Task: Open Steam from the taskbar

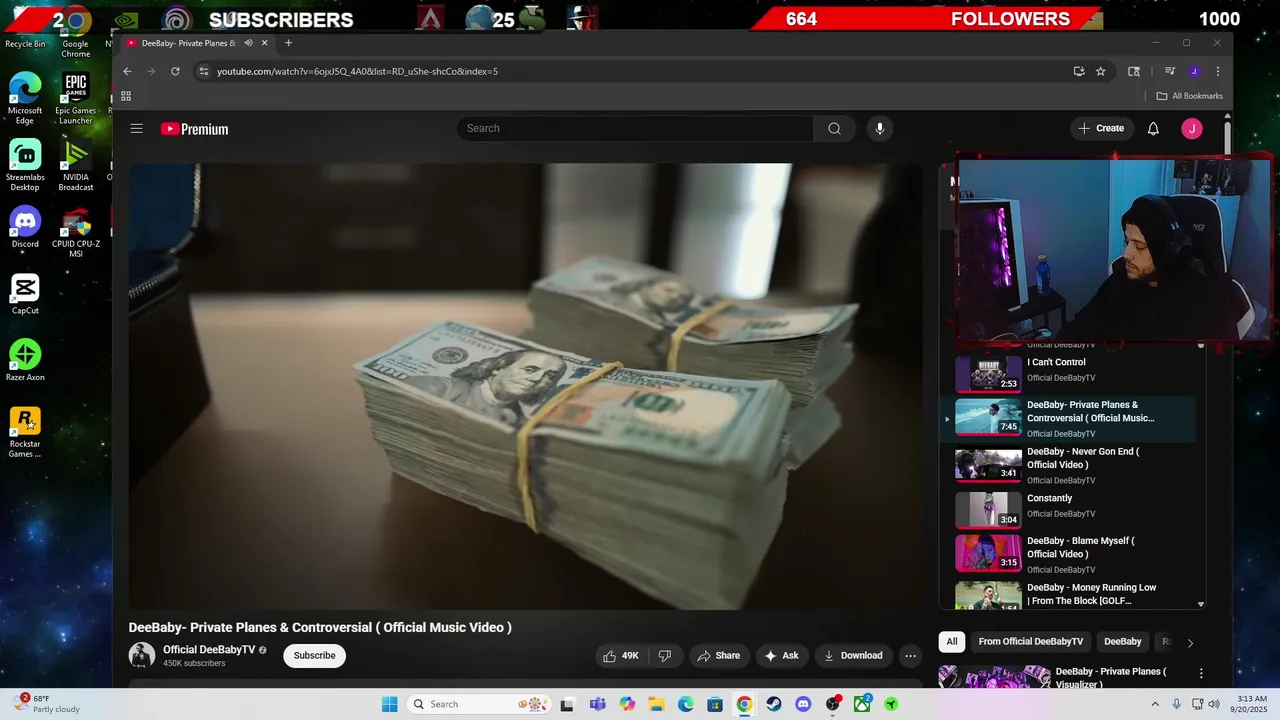Action: click(774, 704)
